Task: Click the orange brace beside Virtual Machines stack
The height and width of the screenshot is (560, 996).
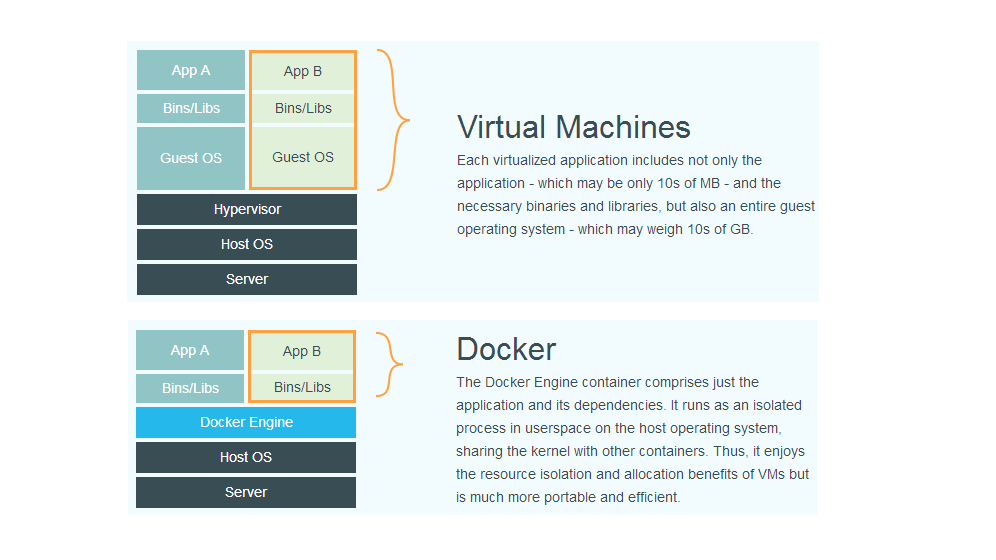Action: (x=394, y=120)
